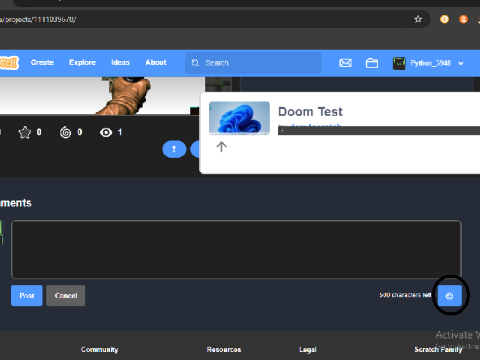Expand the Python_3948 account dropdown
Viewport: 480px width, 360px height.
[461, 63]
